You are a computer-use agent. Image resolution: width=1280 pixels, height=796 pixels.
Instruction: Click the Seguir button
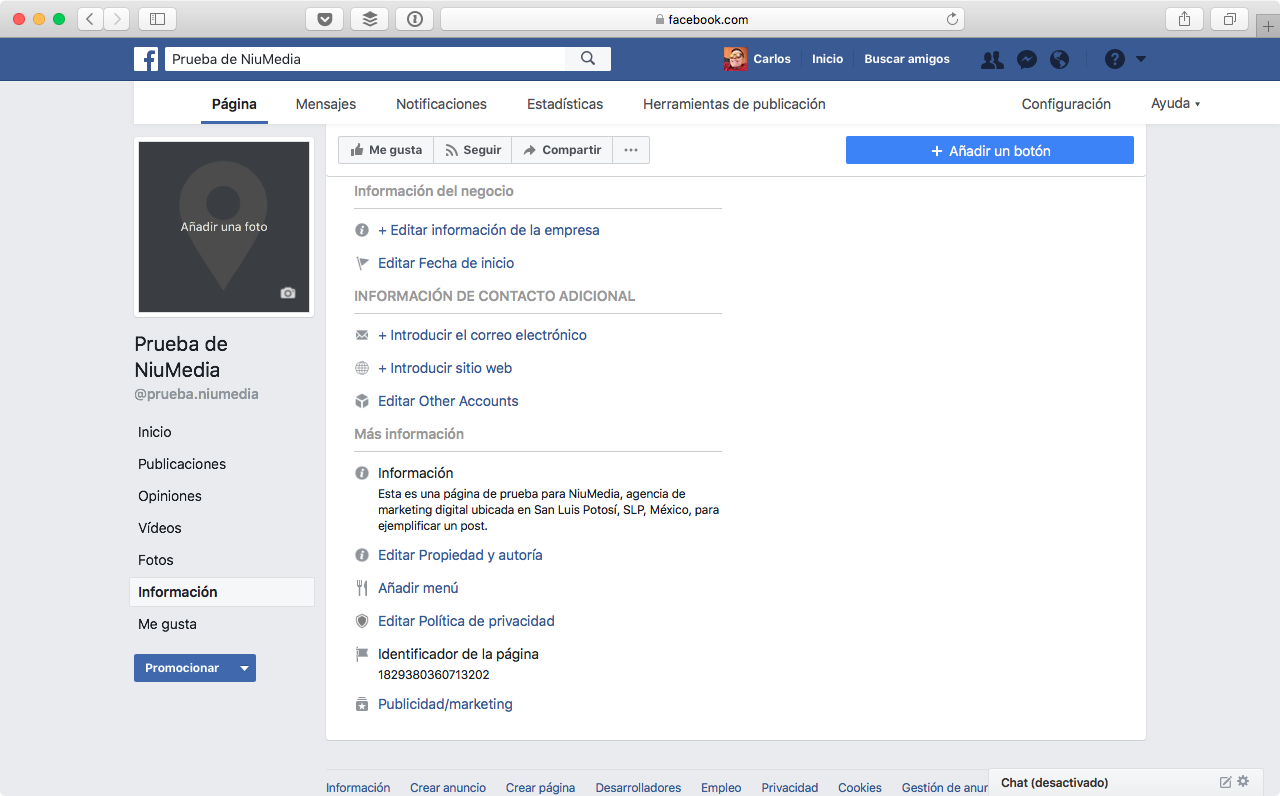click(473, 150)
